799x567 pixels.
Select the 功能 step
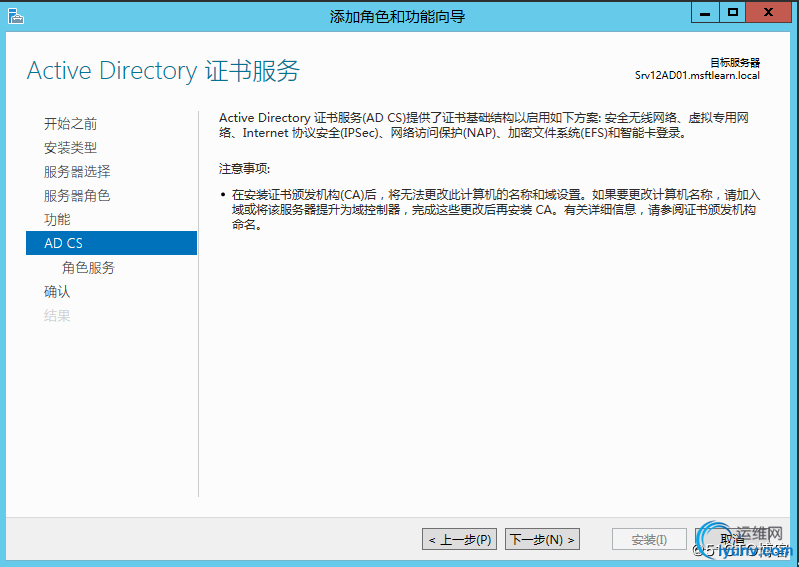(57, 220)
